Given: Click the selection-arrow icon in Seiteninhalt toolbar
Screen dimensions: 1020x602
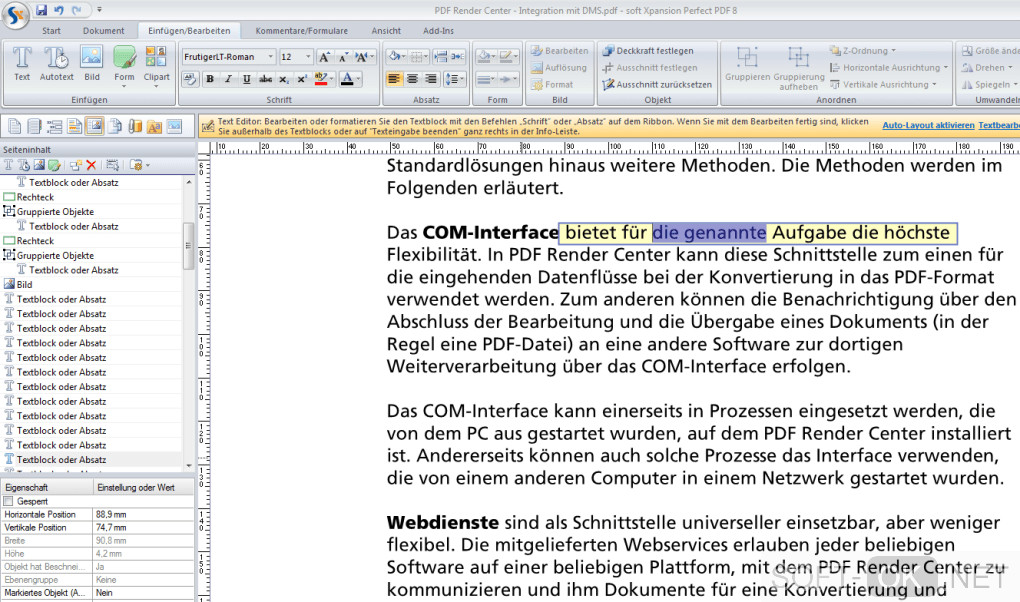Looking at the screenshot, I should (113, 165).
